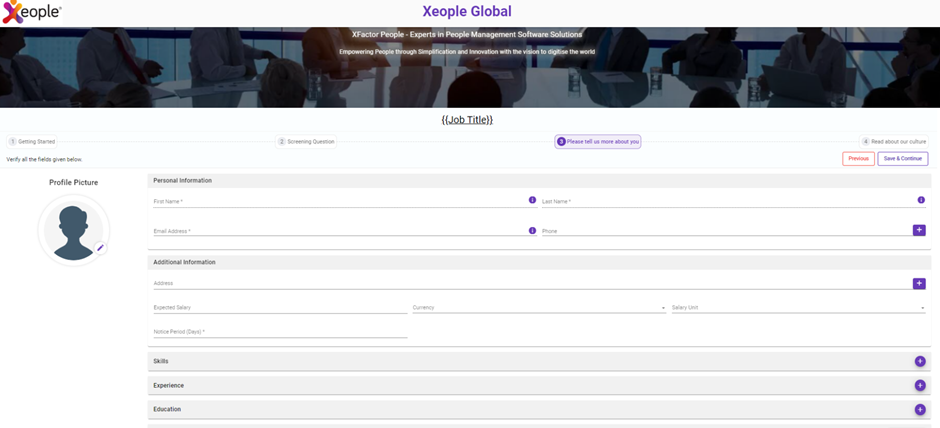This screenshot has width=940, height=428.
Task: Click the profile picture avatar
Action: (73, 230)
